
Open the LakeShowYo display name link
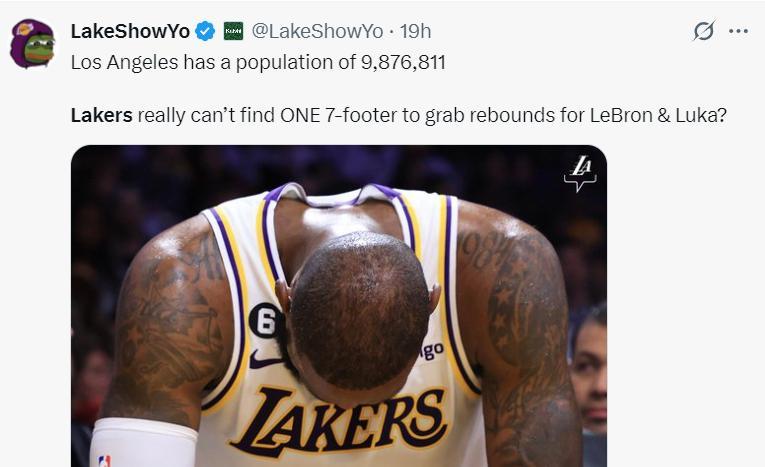point(130,31)
